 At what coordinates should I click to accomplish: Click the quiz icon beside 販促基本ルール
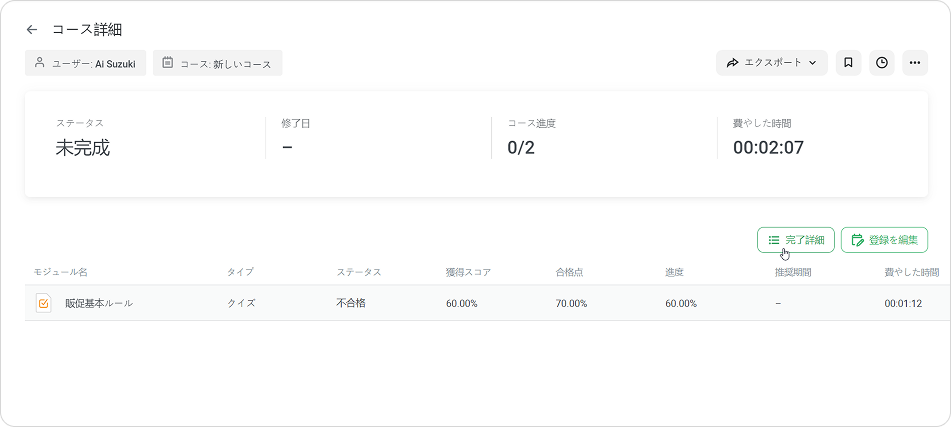click(x=43, y=303)
